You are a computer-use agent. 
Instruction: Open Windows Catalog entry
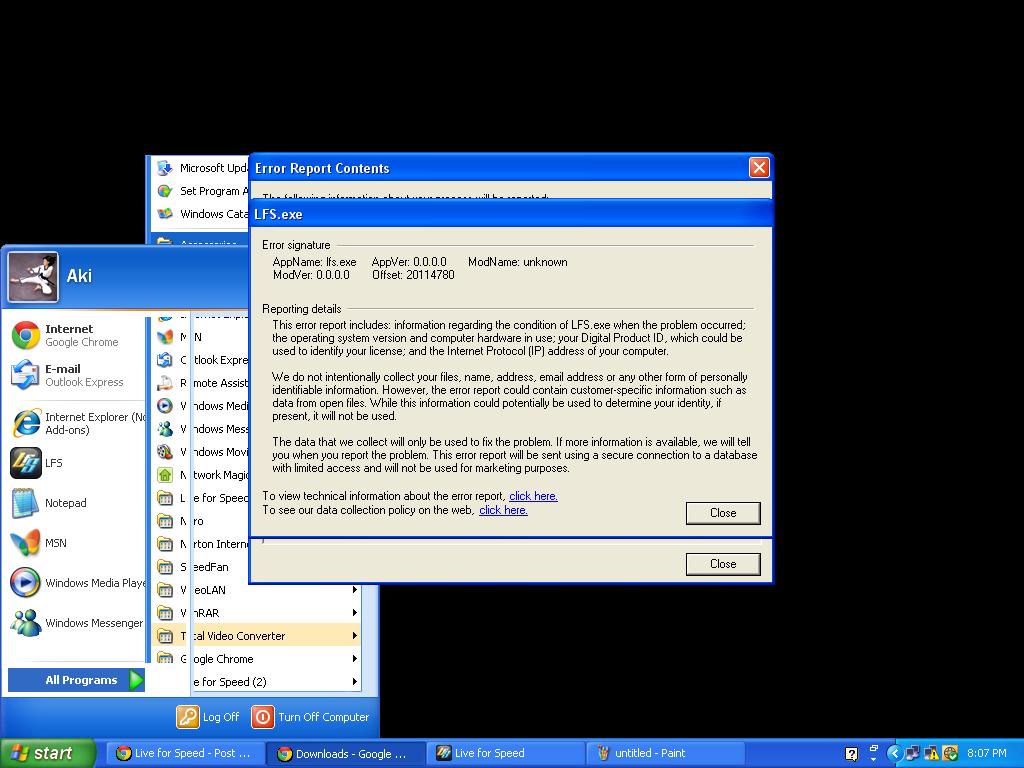(200, 214)
